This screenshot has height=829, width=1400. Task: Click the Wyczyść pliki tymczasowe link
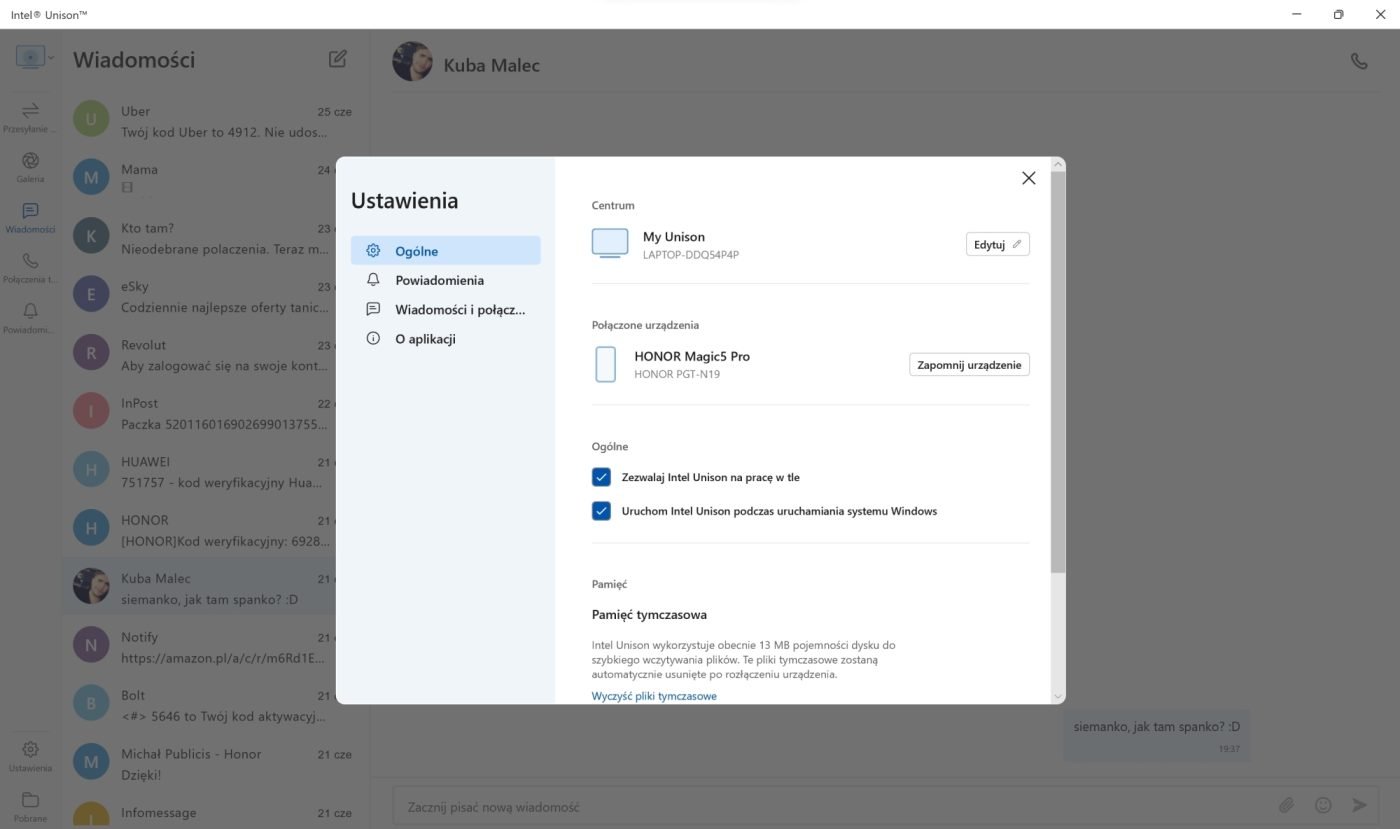tap(654, 696)
